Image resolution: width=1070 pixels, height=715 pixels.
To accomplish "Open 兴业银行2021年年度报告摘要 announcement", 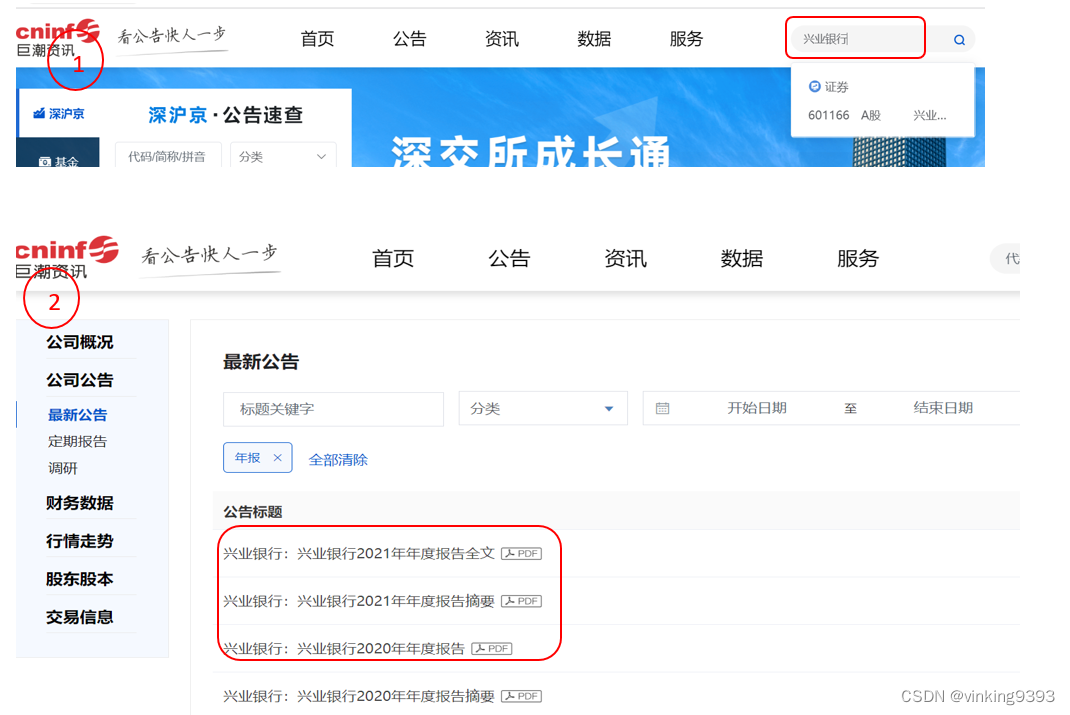I will (359, 601).
